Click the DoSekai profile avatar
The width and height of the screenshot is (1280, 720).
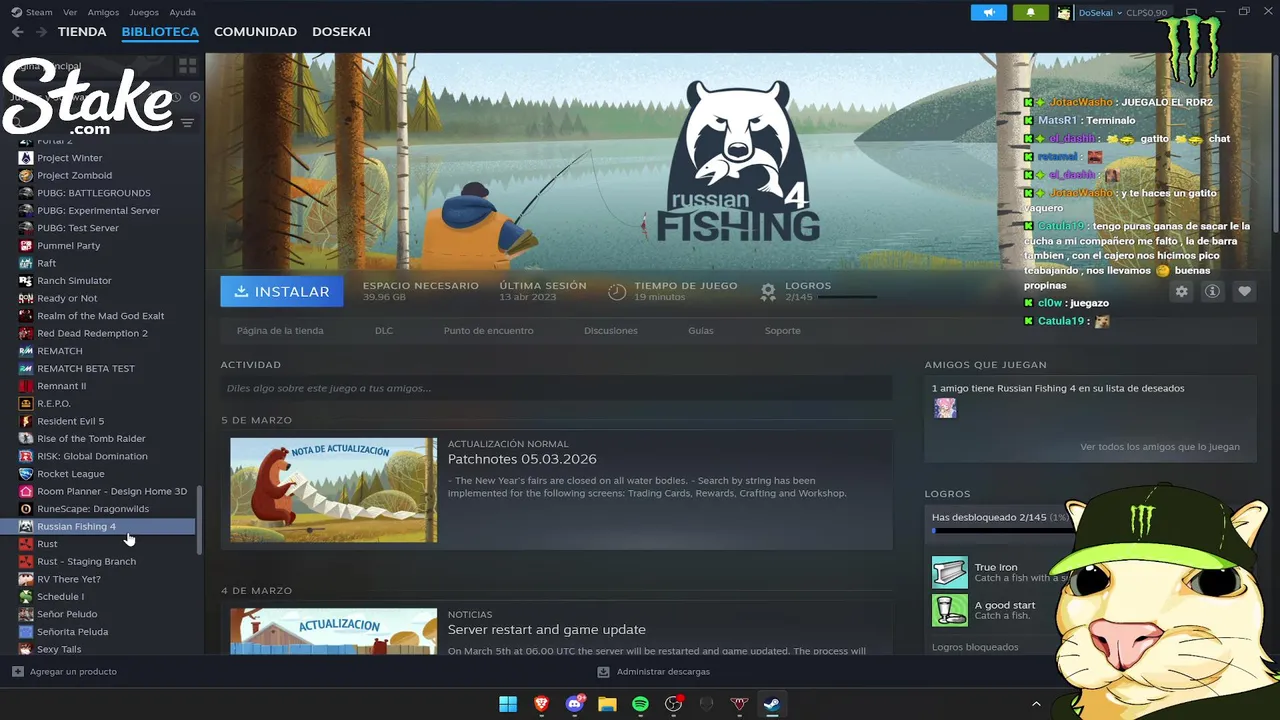point(1064,13)
